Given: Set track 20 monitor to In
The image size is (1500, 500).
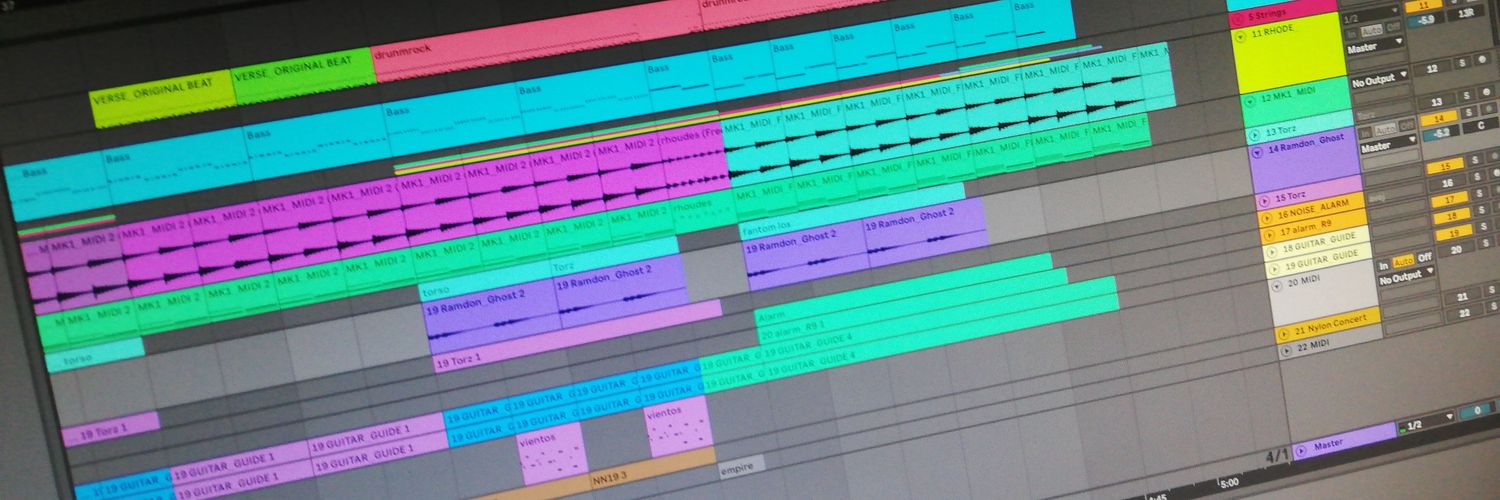Looking at the screenshot, I should [x=1384, y=266].
